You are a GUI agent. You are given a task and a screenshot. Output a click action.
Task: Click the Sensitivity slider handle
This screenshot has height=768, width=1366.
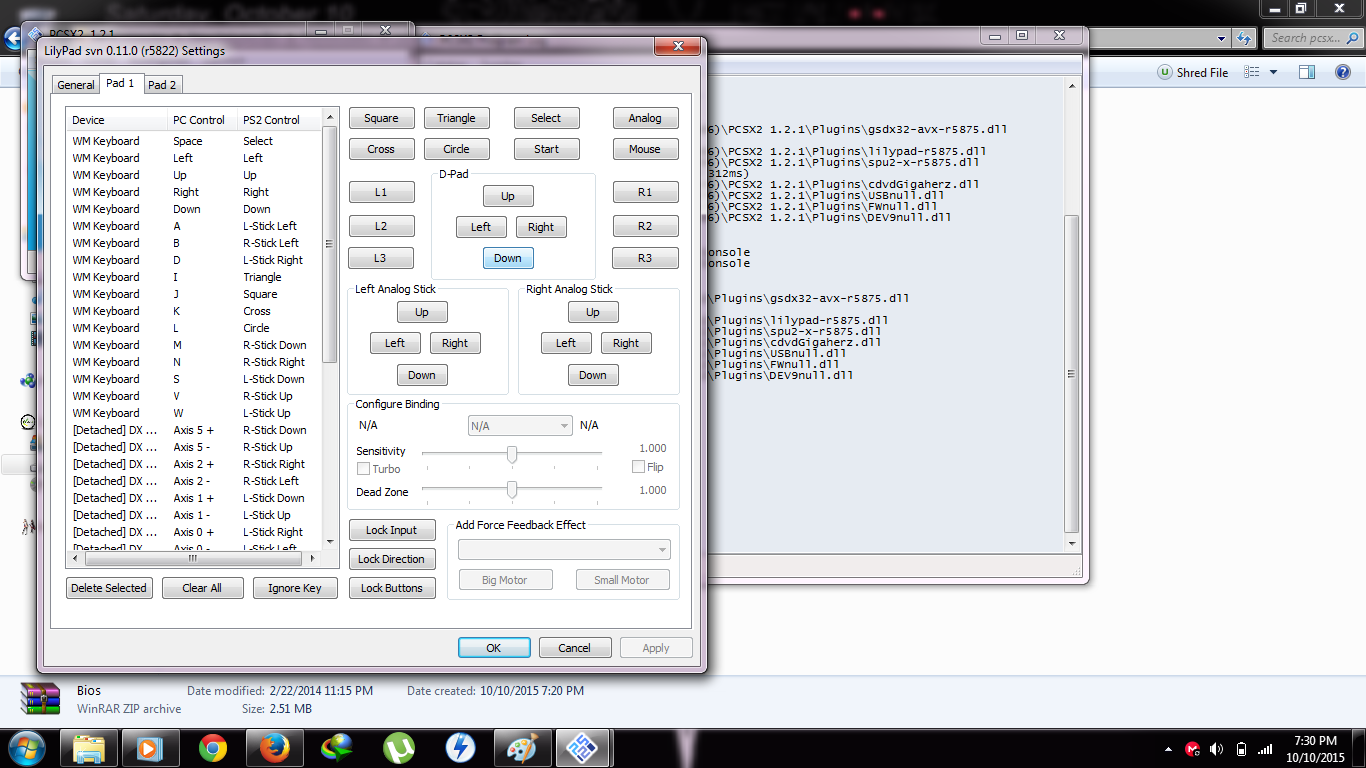tap(512, 454)
